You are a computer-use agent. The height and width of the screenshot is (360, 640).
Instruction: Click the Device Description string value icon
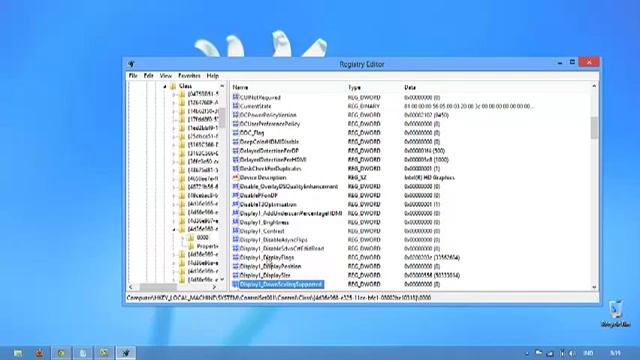236,178
